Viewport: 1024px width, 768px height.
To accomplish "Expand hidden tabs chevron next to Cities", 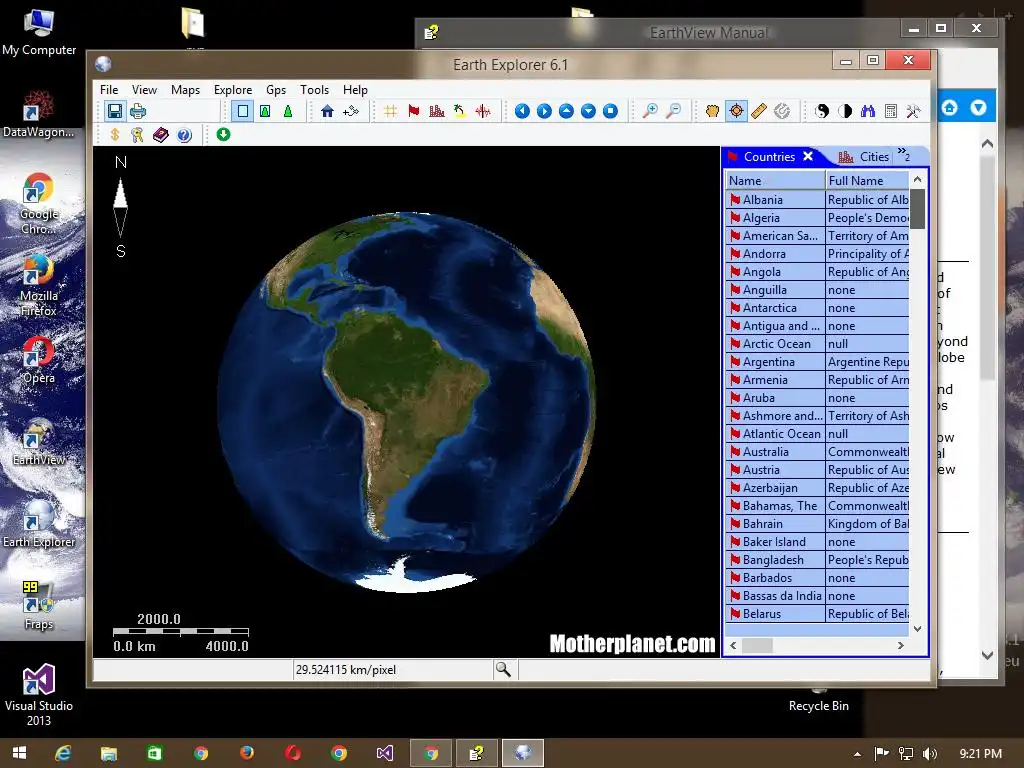I will tap(903, 154).
